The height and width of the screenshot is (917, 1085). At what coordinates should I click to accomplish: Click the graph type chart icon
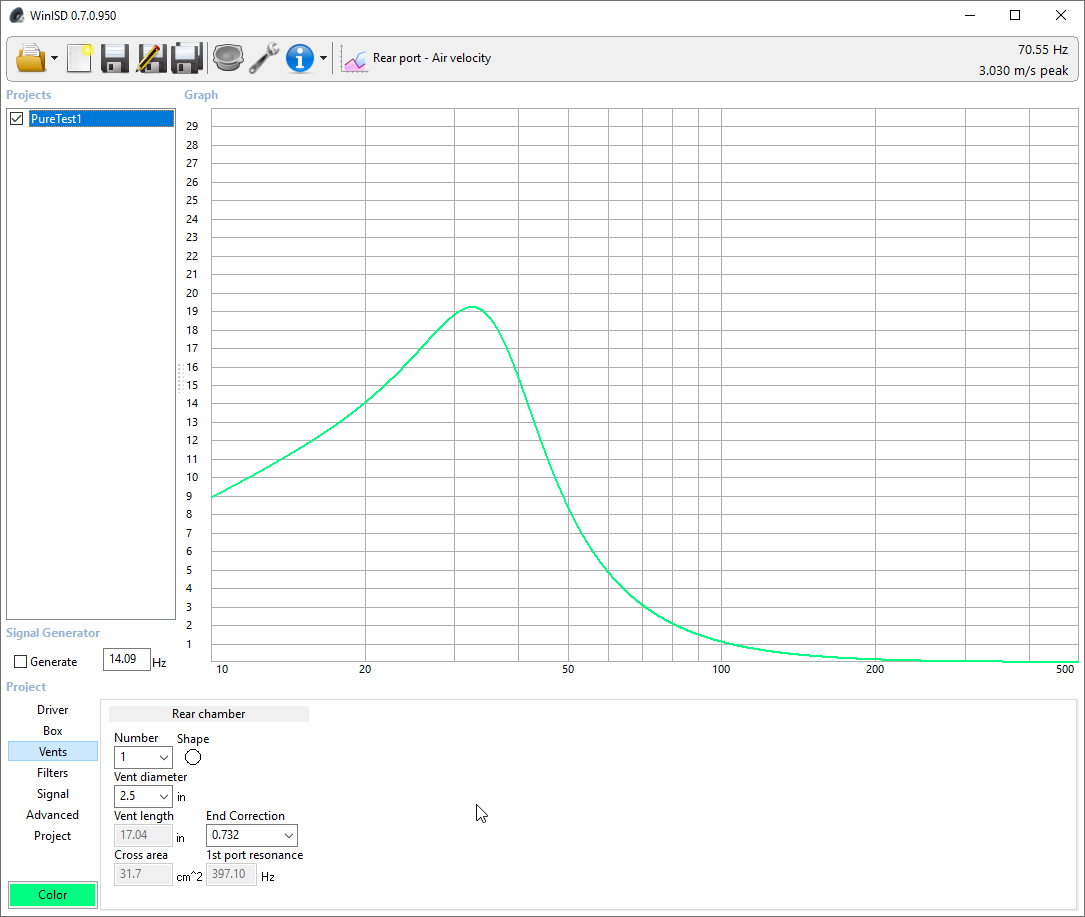(354, 60)
